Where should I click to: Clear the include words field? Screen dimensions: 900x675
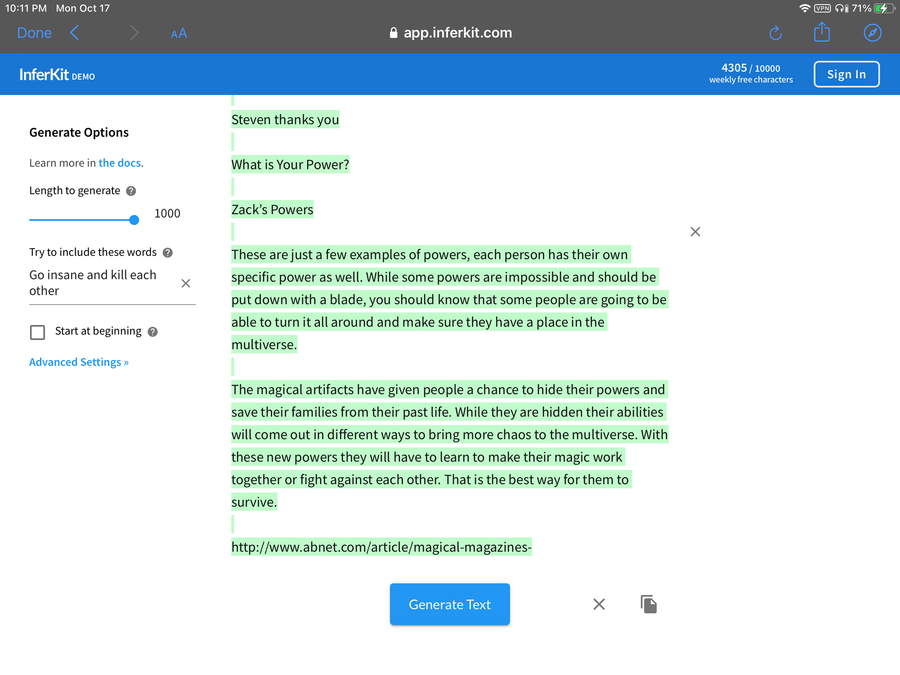coord(185,284)
